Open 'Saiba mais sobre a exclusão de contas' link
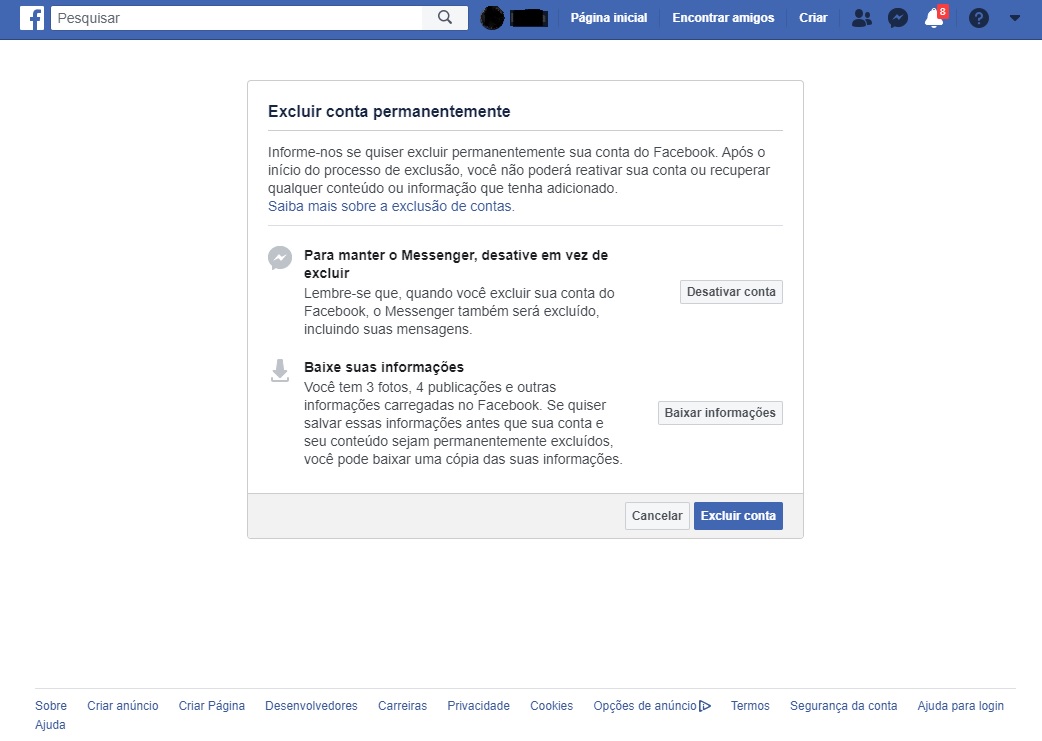 (391, 207)
